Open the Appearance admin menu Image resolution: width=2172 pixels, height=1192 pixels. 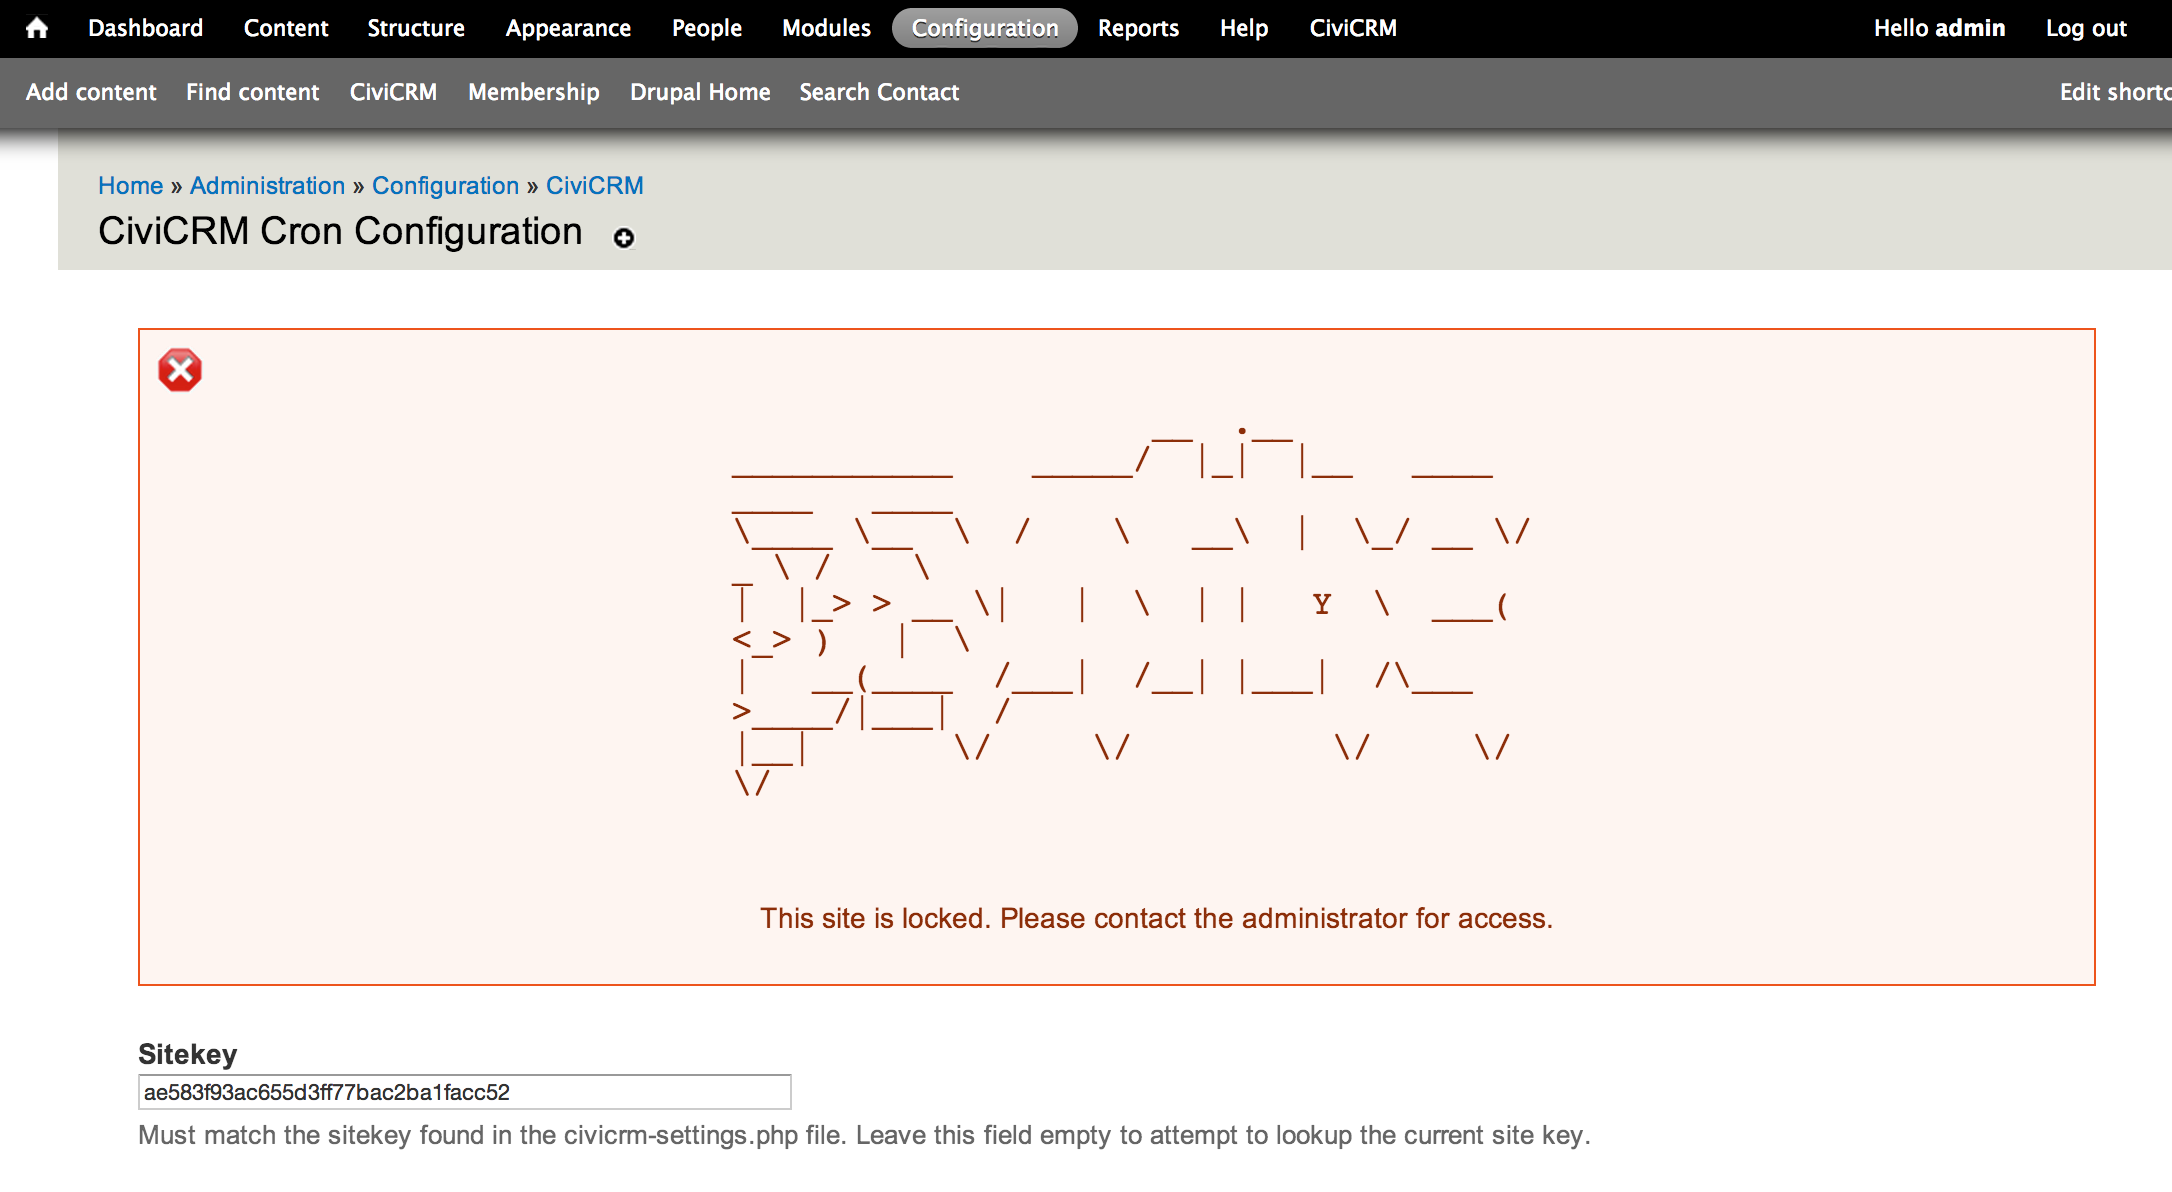click(568, 28)
